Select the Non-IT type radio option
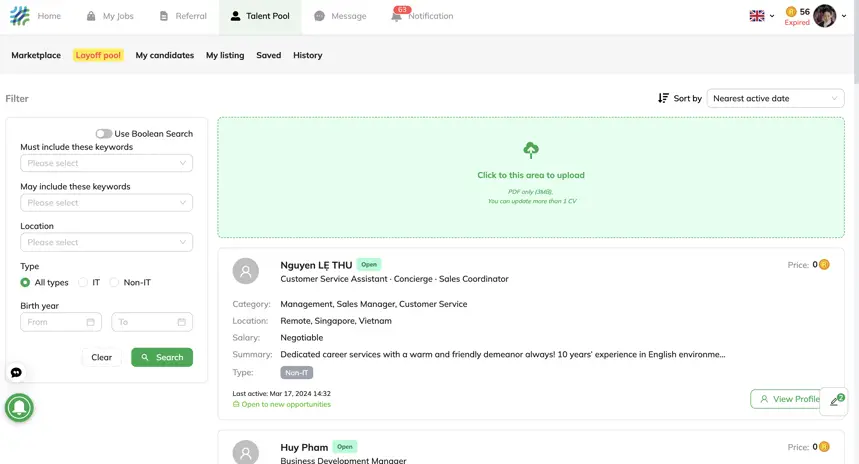Viewport: 859px width, 464px height. click(x=114, y=282)
